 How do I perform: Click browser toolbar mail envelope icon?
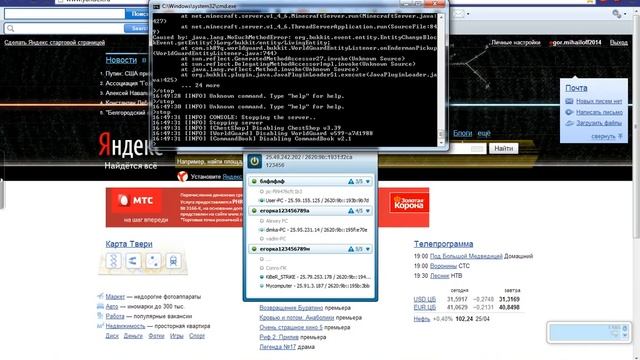[x=459, y=14]
